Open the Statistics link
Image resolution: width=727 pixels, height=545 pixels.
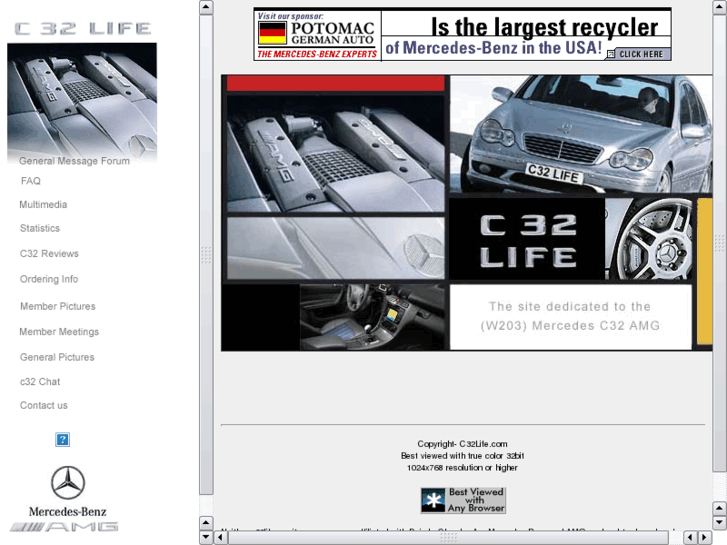(x=40, y=228)
